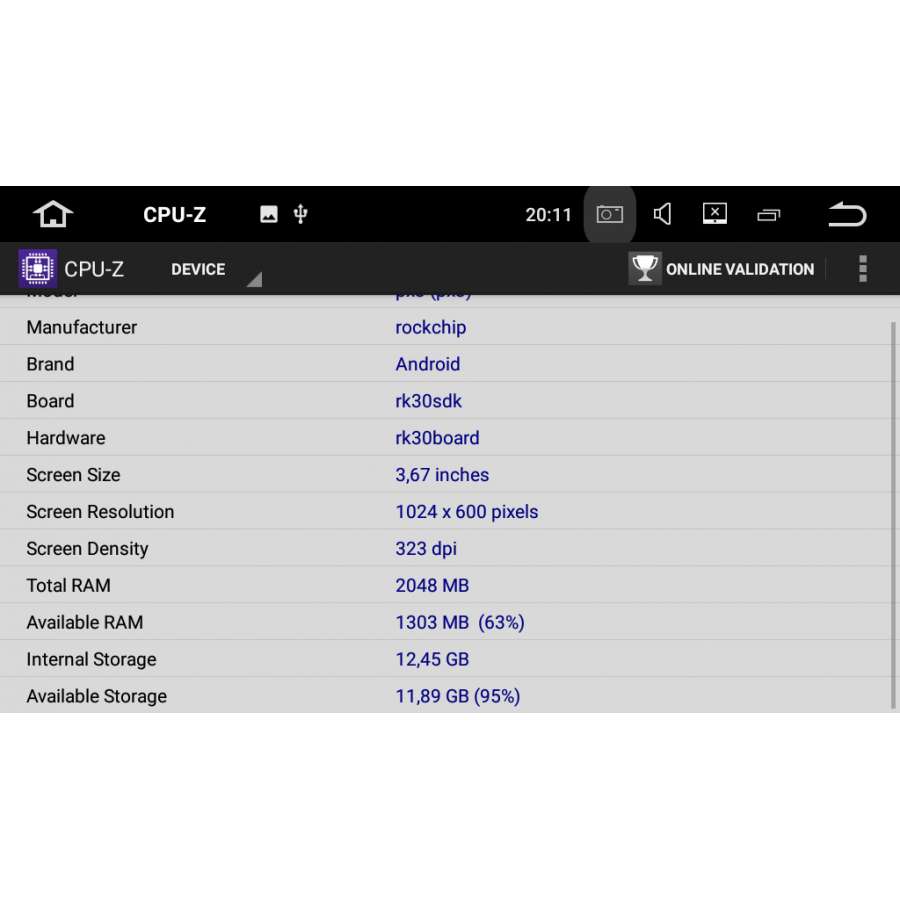The image size is (900, 900).
Task: Tap the CPU-Z title in the status bar
Action: pyautogui.click(x=174, y=215)
